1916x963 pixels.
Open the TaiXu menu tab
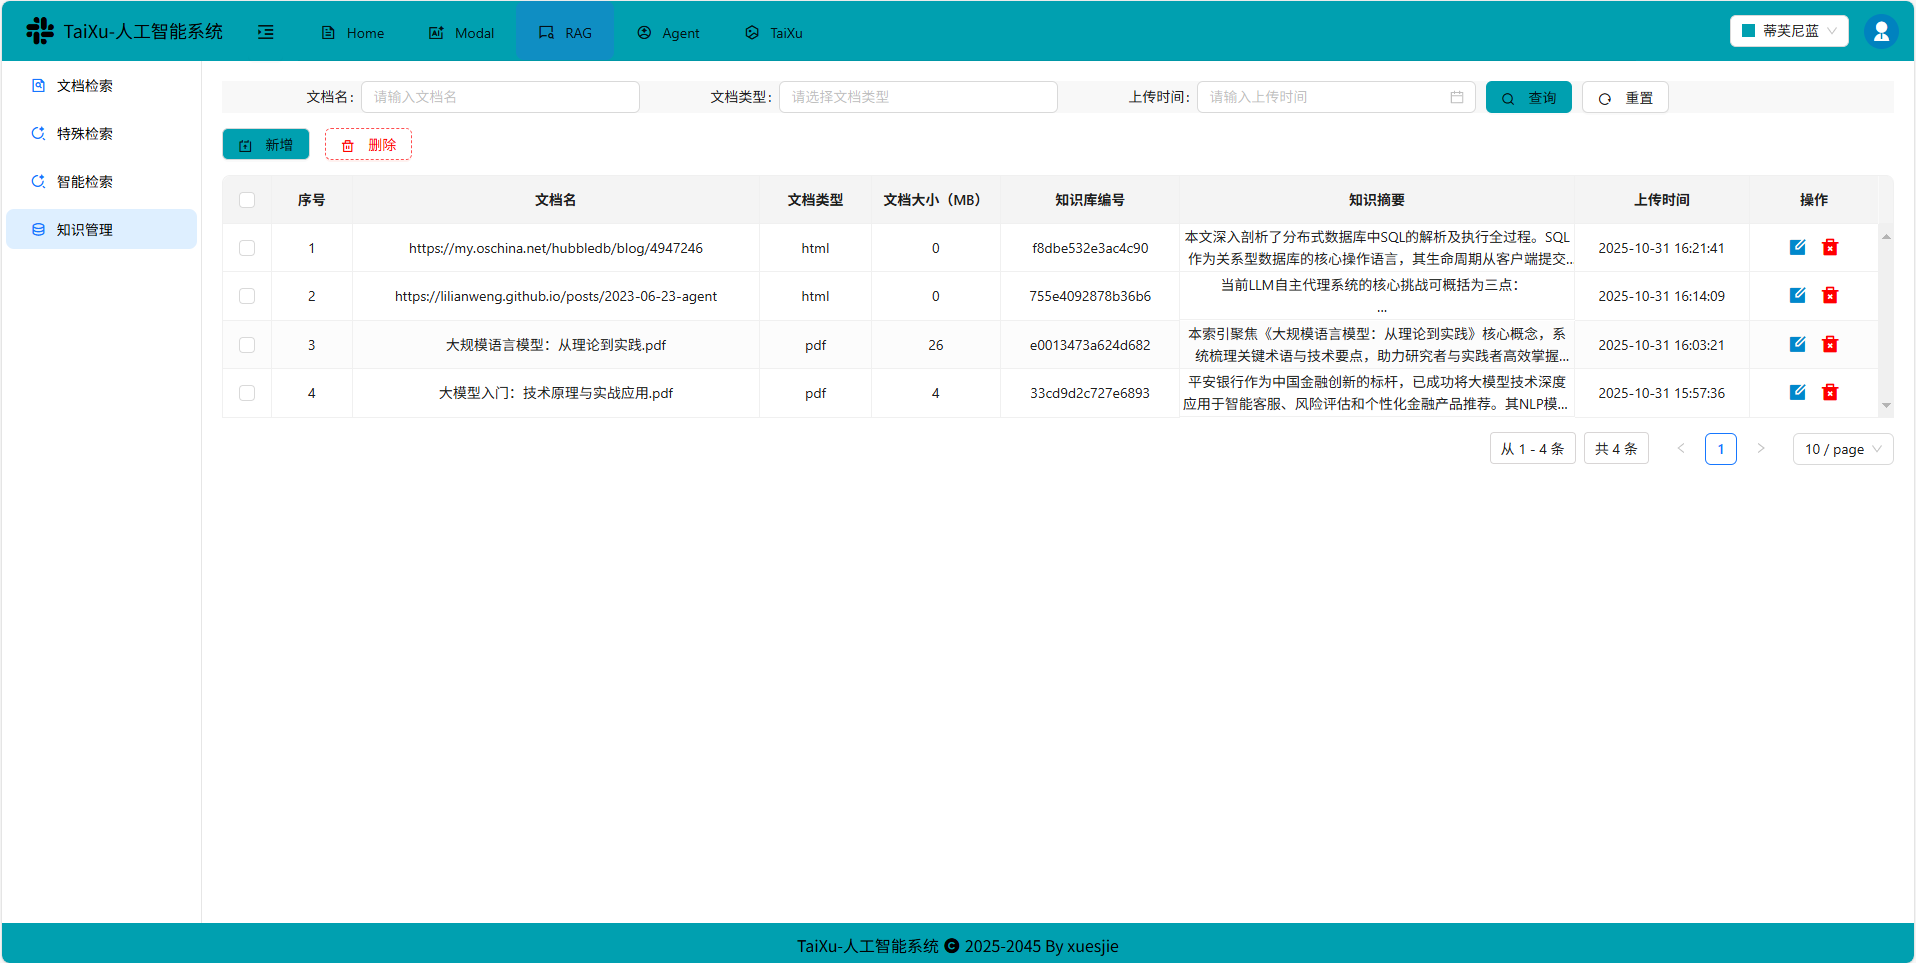click(x=774, y=33)
